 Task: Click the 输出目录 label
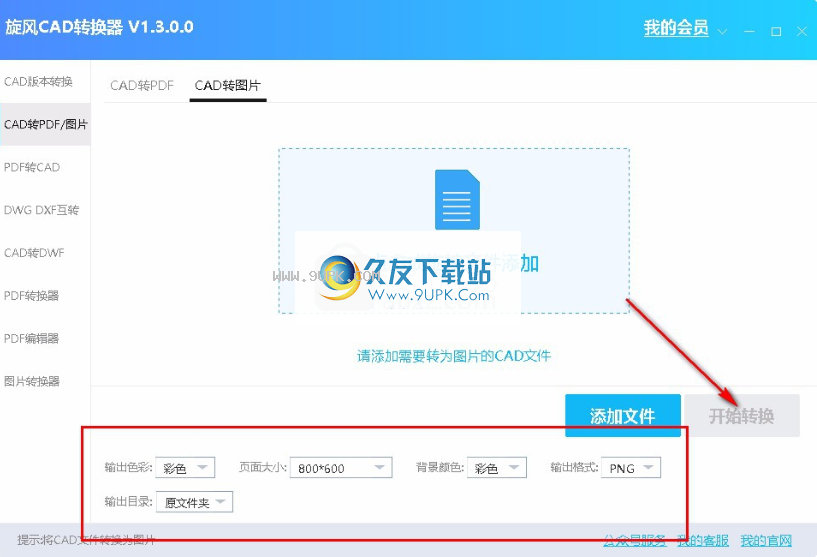(129, 502)
